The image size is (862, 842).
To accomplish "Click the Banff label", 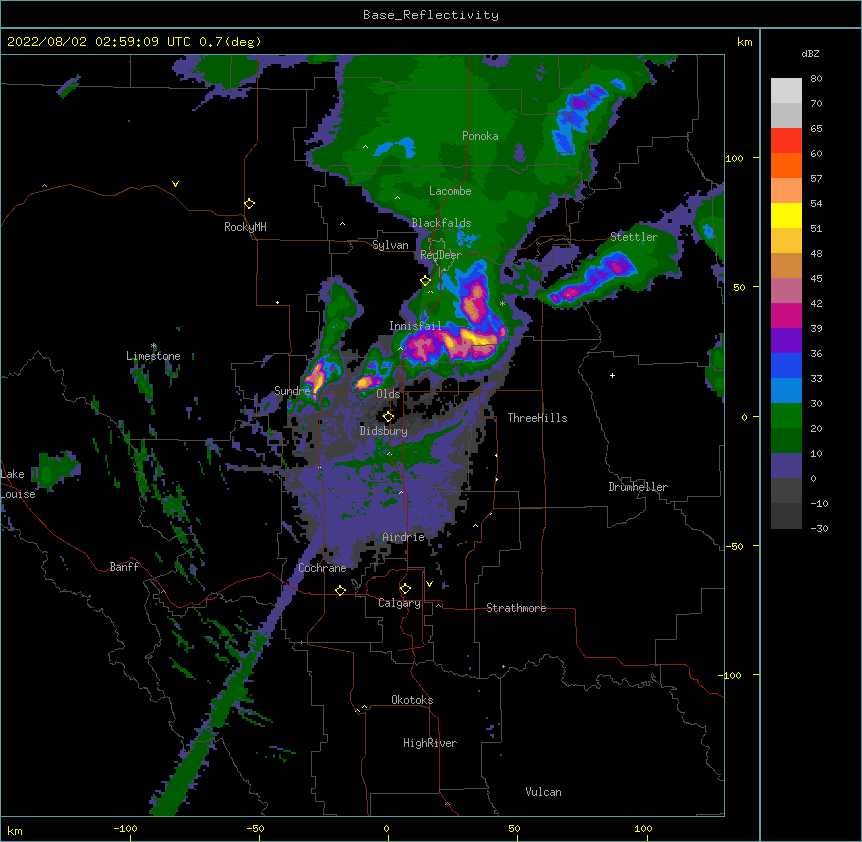I will (x=124, y=567).
